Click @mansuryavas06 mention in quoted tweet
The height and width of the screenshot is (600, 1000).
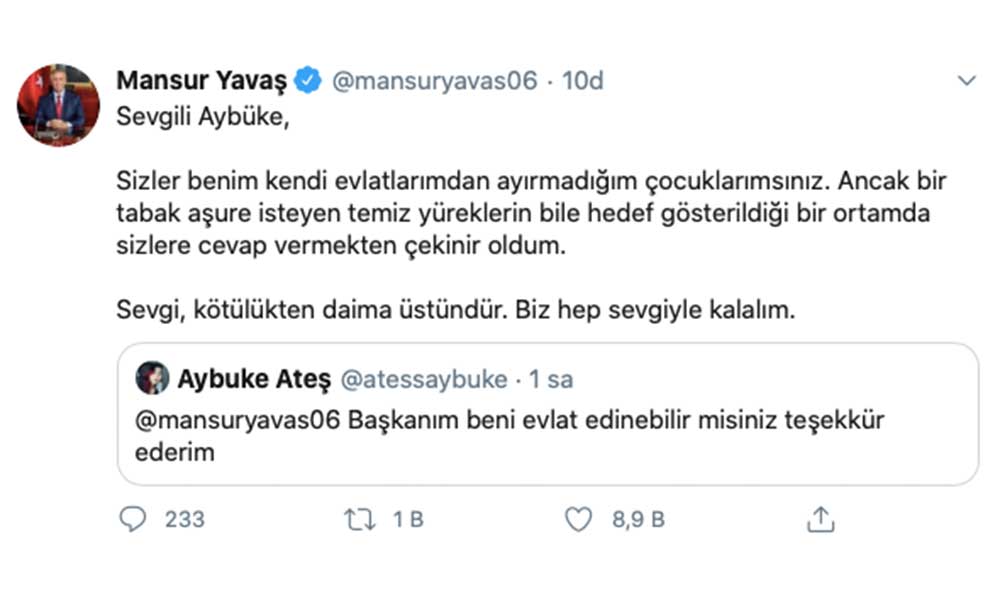click(237, 420)
